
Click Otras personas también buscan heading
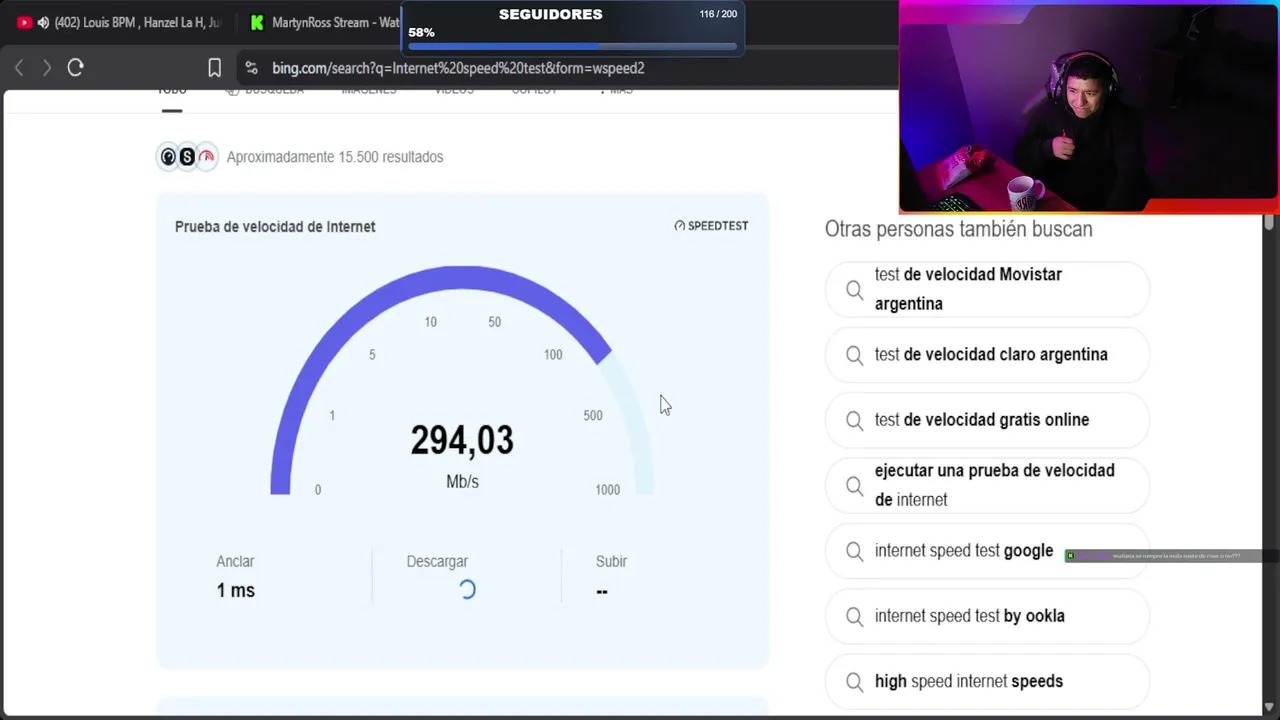coord(958,229)
